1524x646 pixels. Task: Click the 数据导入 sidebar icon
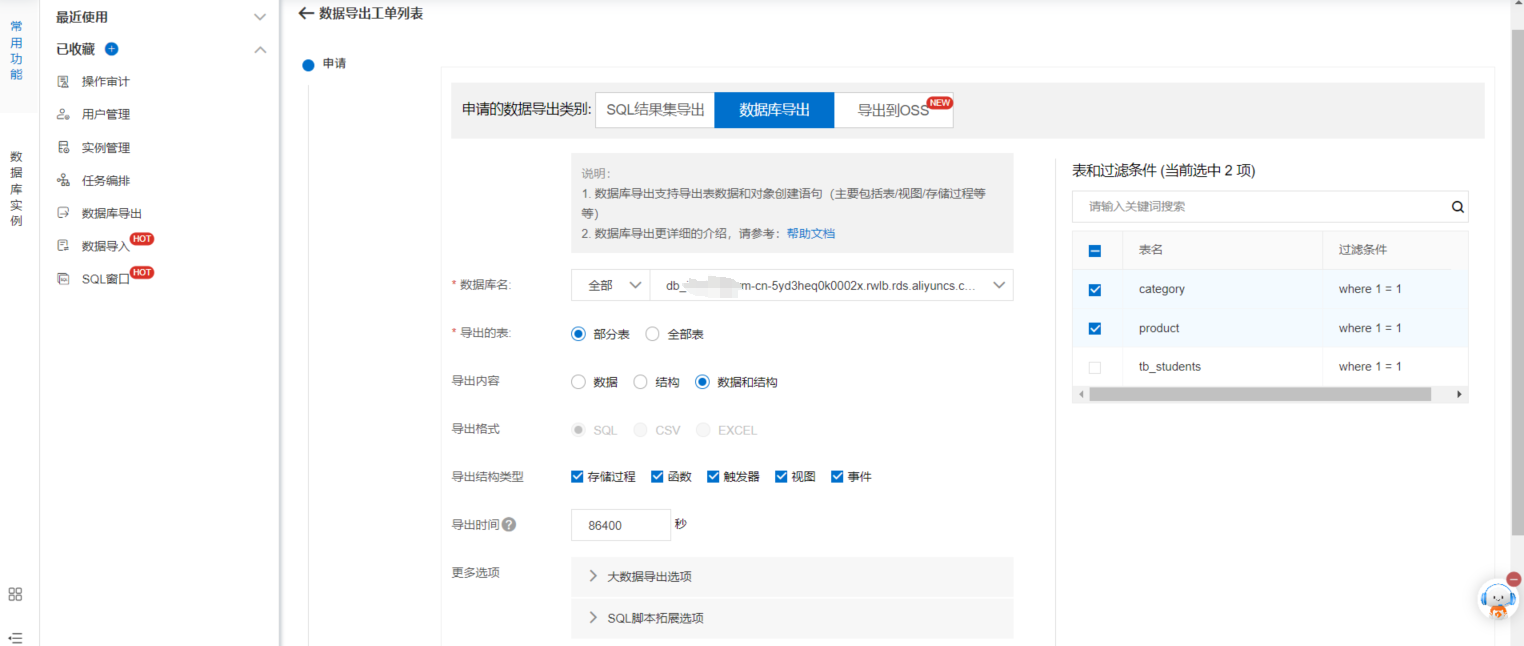pyautogui.click(x=63, y=246)
